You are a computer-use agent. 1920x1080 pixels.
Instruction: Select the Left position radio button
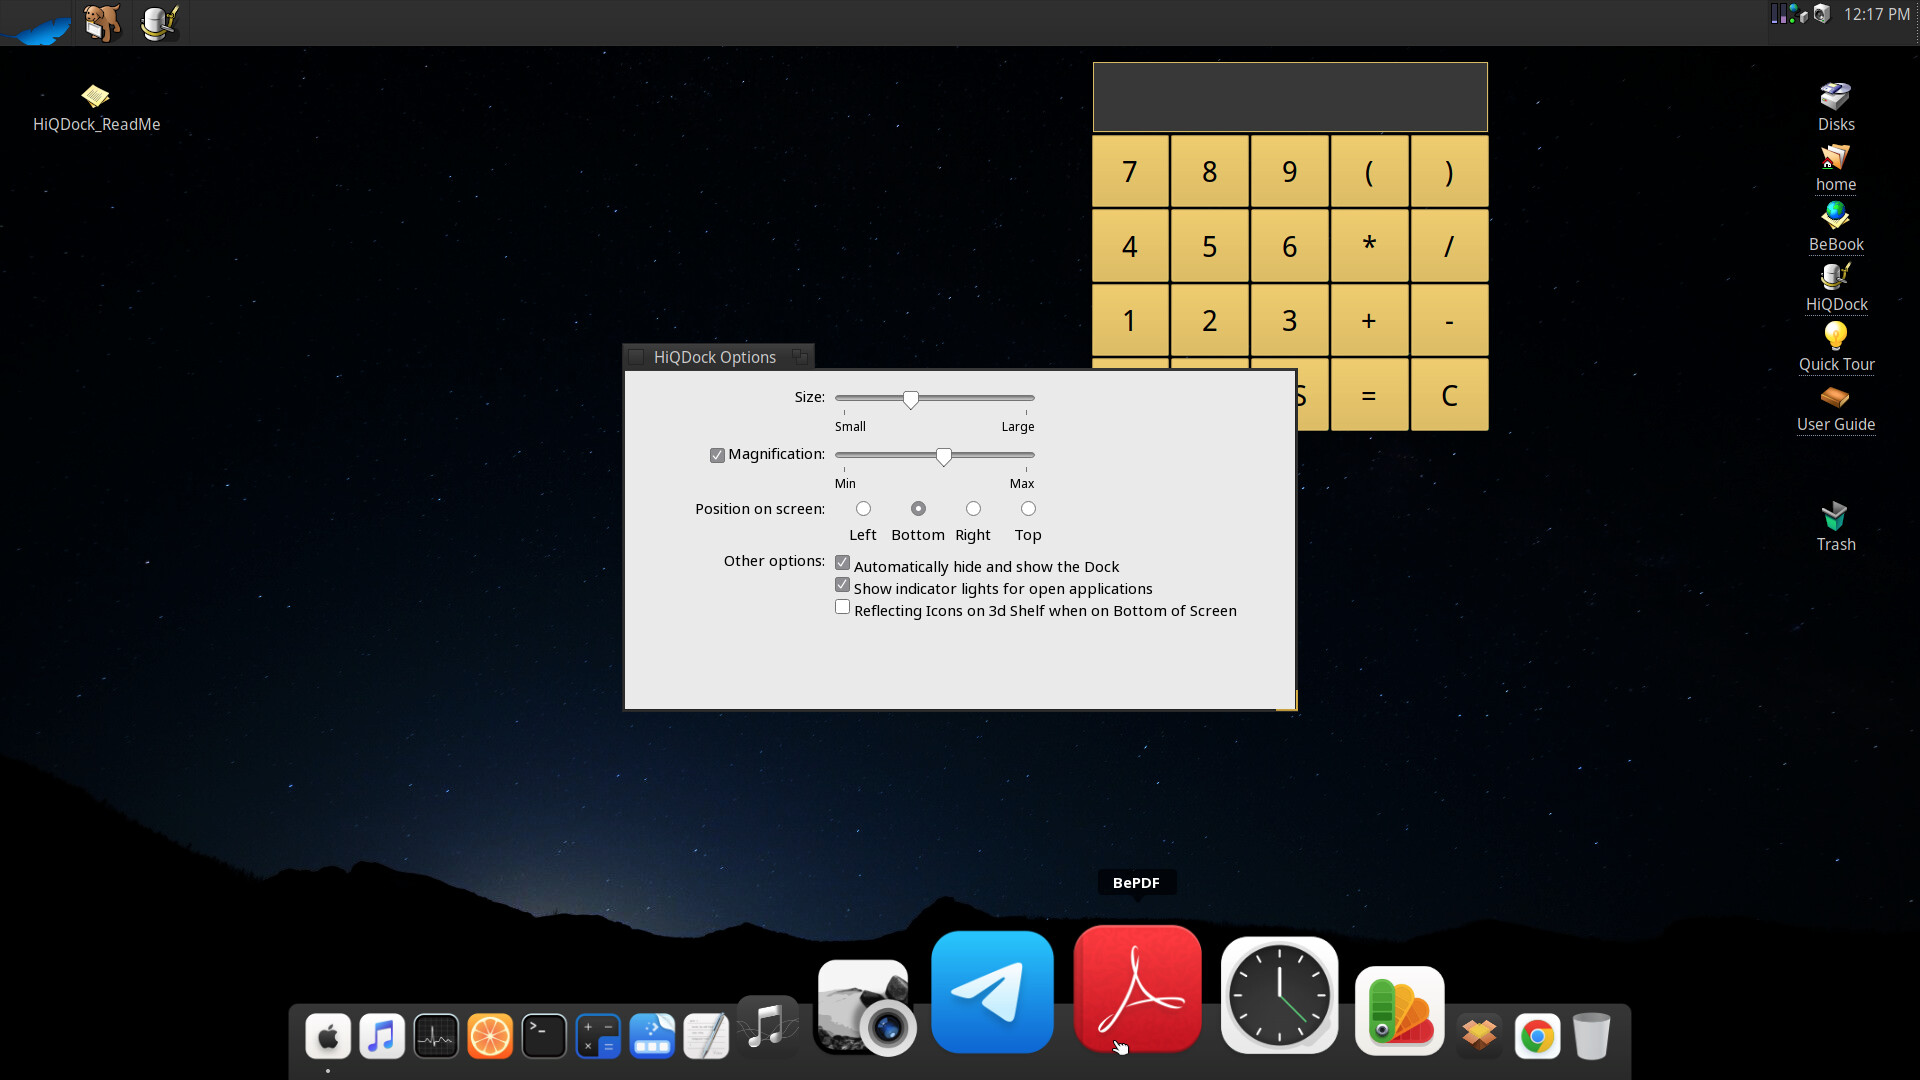[863, 509]
